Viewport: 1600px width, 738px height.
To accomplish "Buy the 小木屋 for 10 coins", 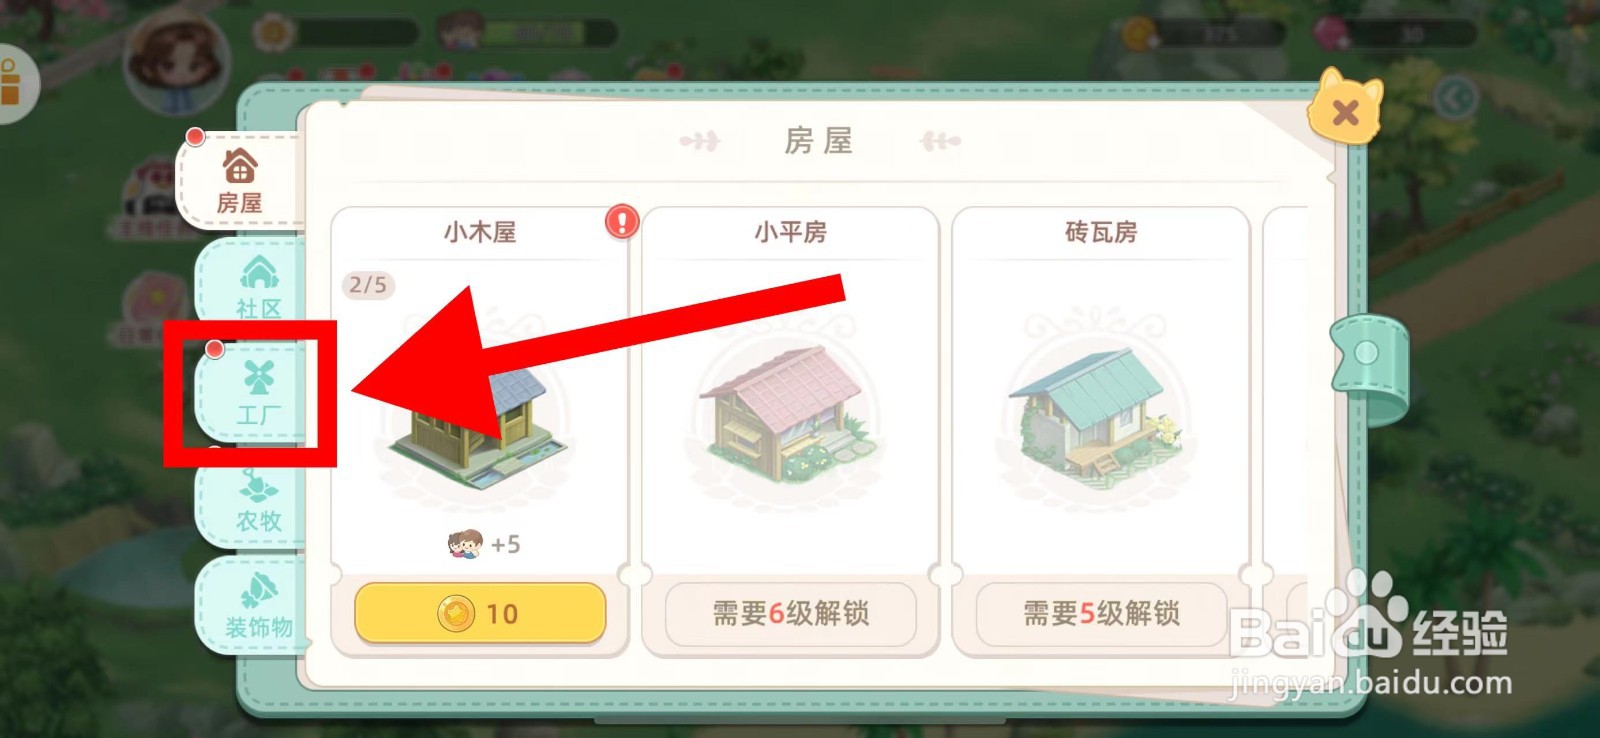I will pyautogui.click(x=480, y=613).
